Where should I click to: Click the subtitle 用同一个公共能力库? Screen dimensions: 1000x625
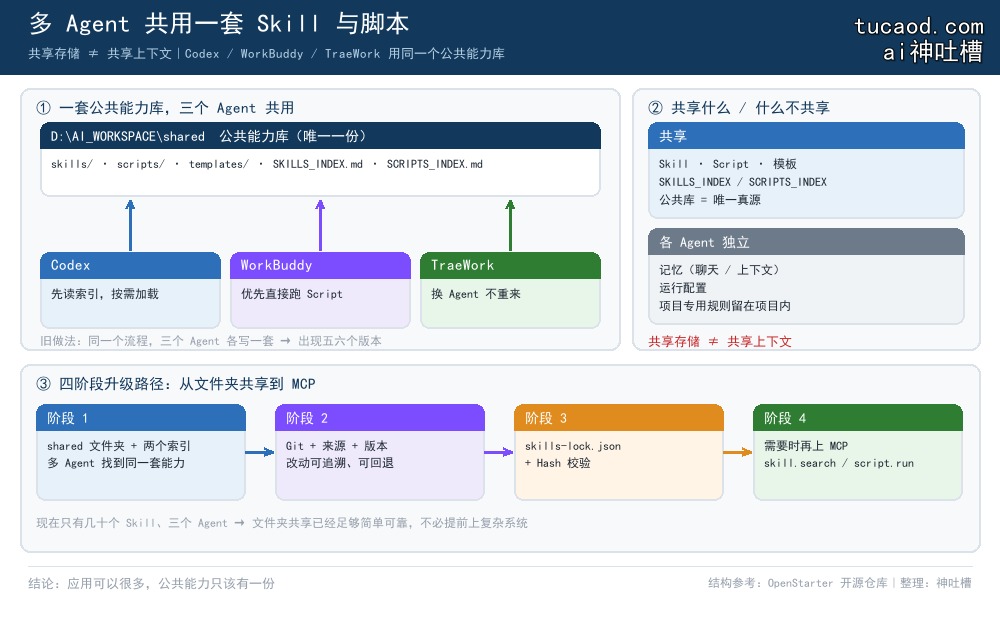pos(446,54)
